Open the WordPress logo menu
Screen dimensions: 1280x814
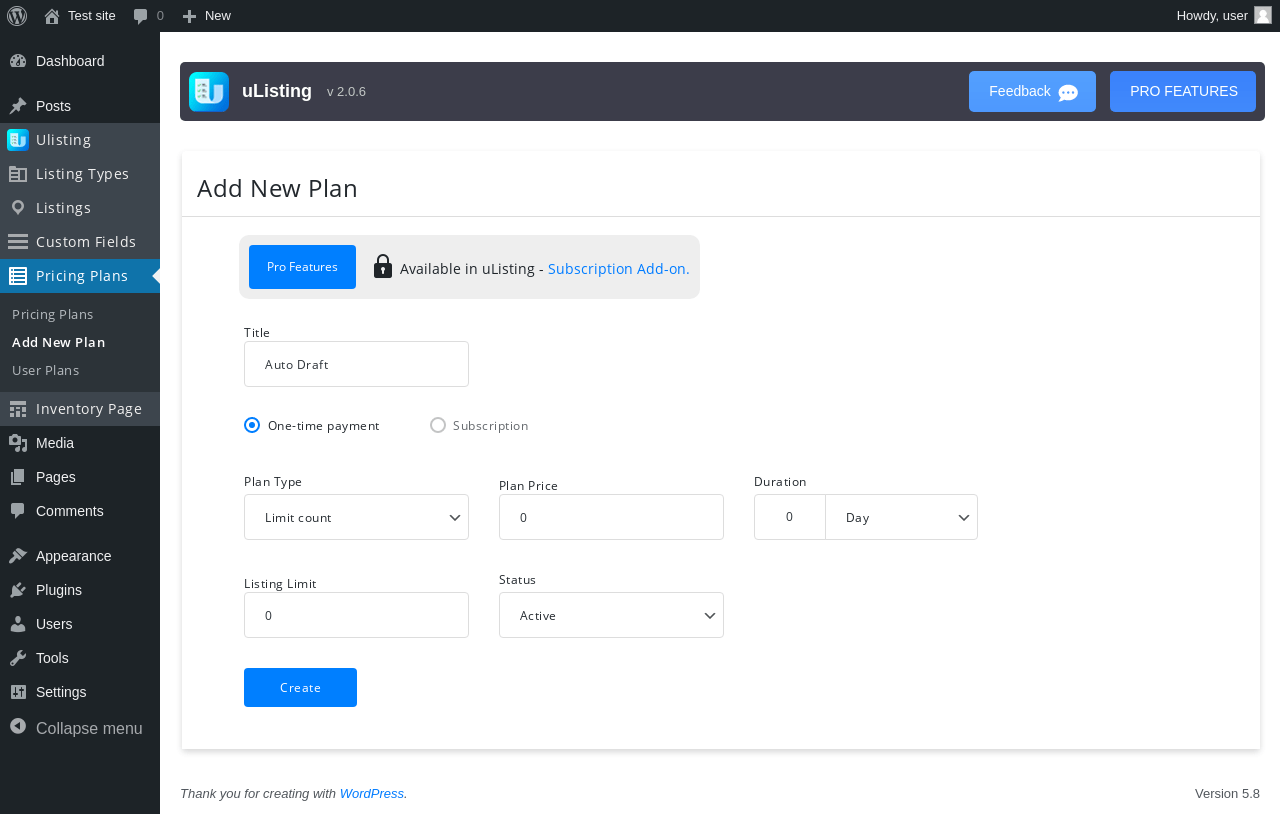[17, 16]
